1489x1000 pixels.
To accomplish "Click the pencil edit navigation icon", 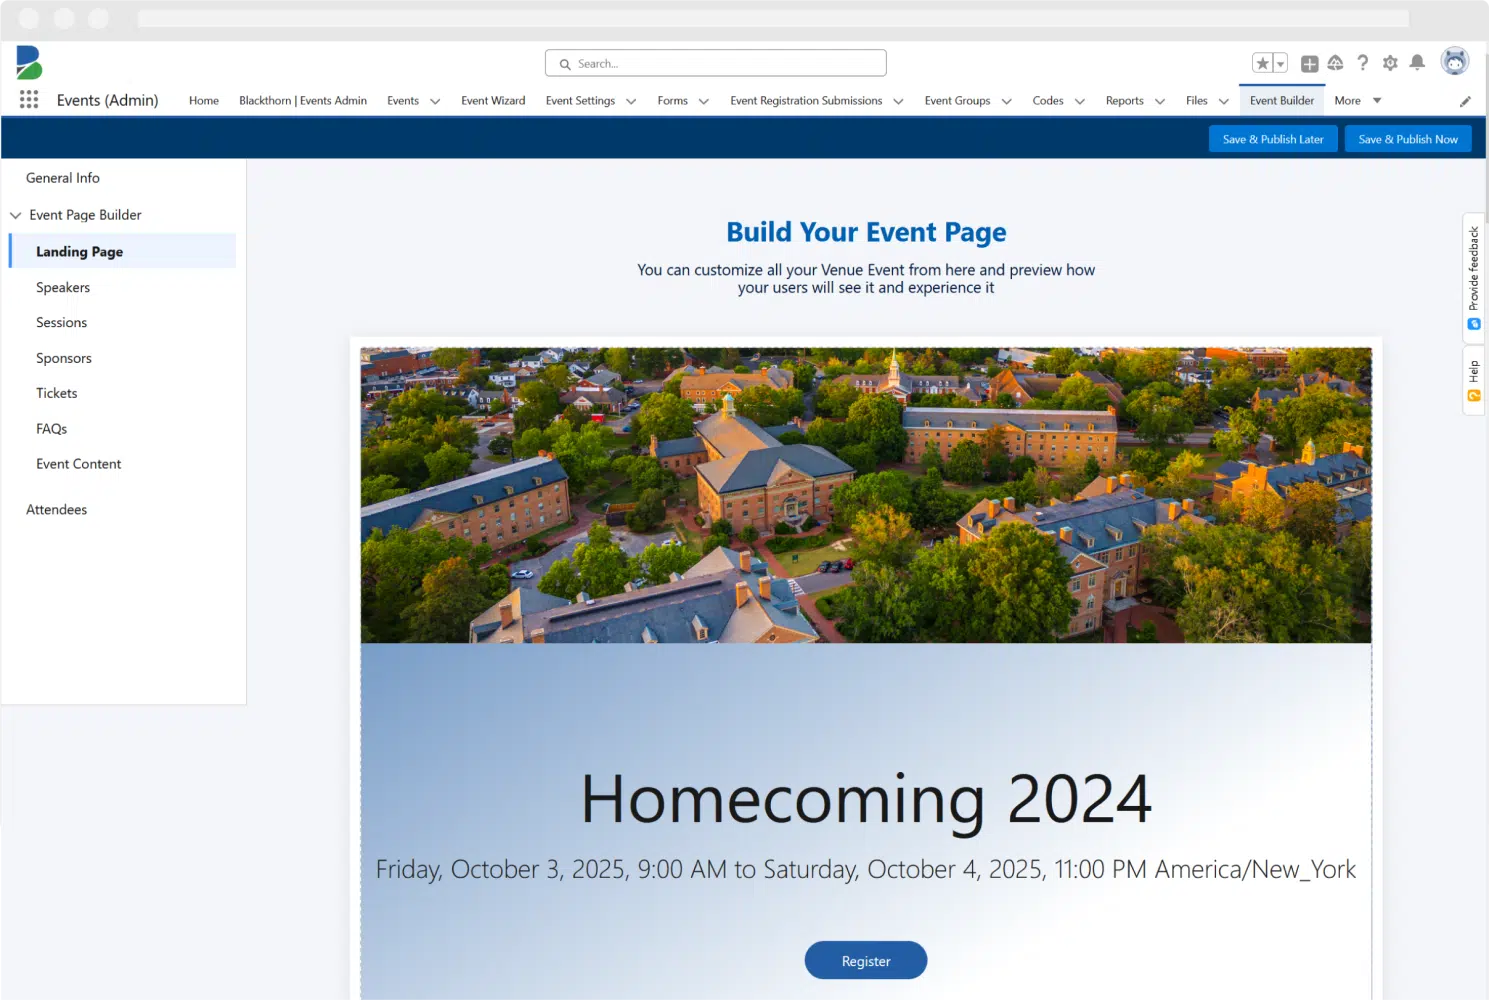I will coord(1465,101).
